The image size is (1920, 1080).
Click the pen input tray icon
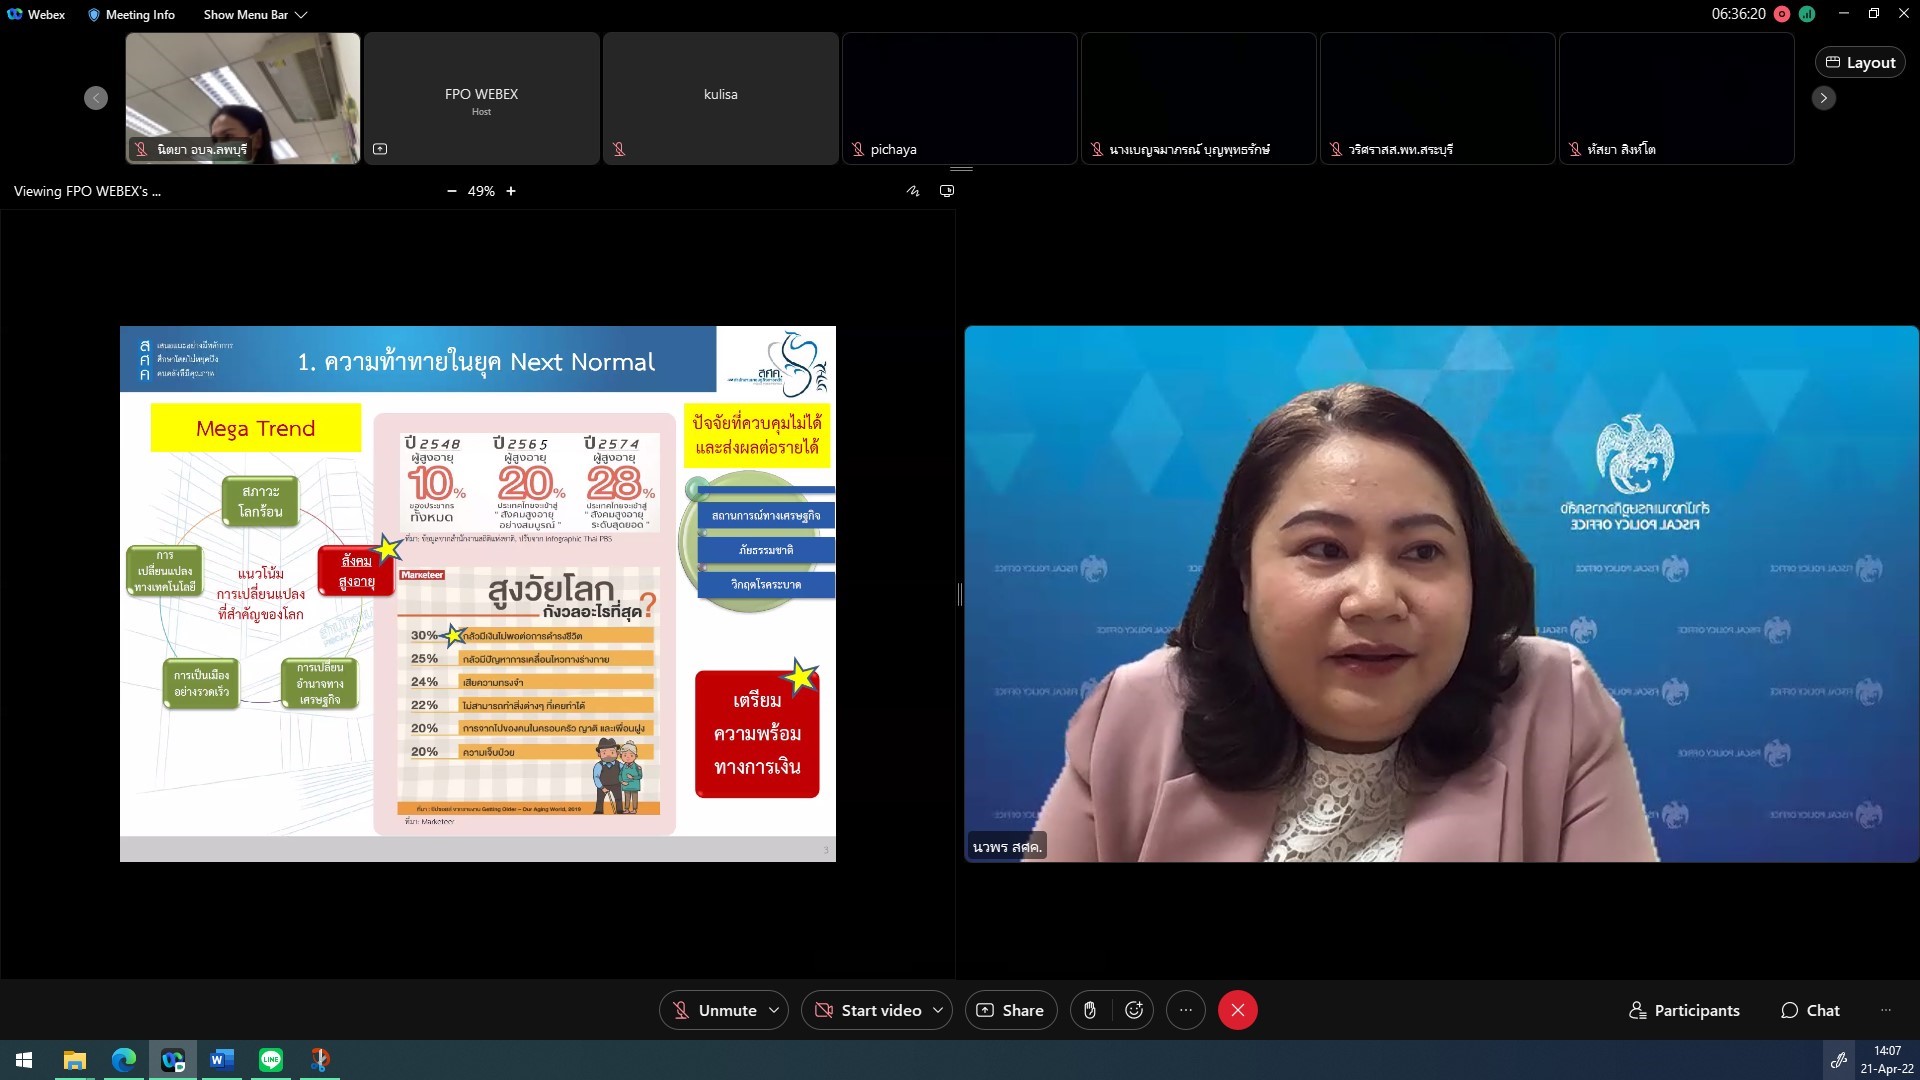pos(1838,1060)
